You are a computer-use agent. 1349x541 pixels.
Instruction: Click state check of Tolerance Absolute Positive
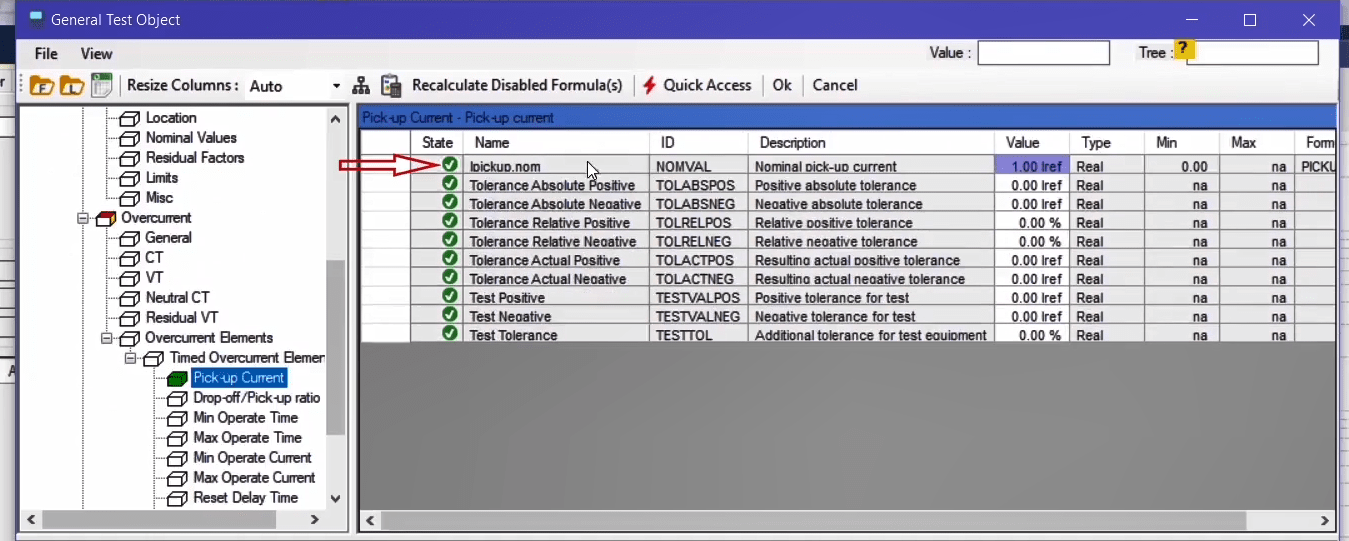coord(450,184)
